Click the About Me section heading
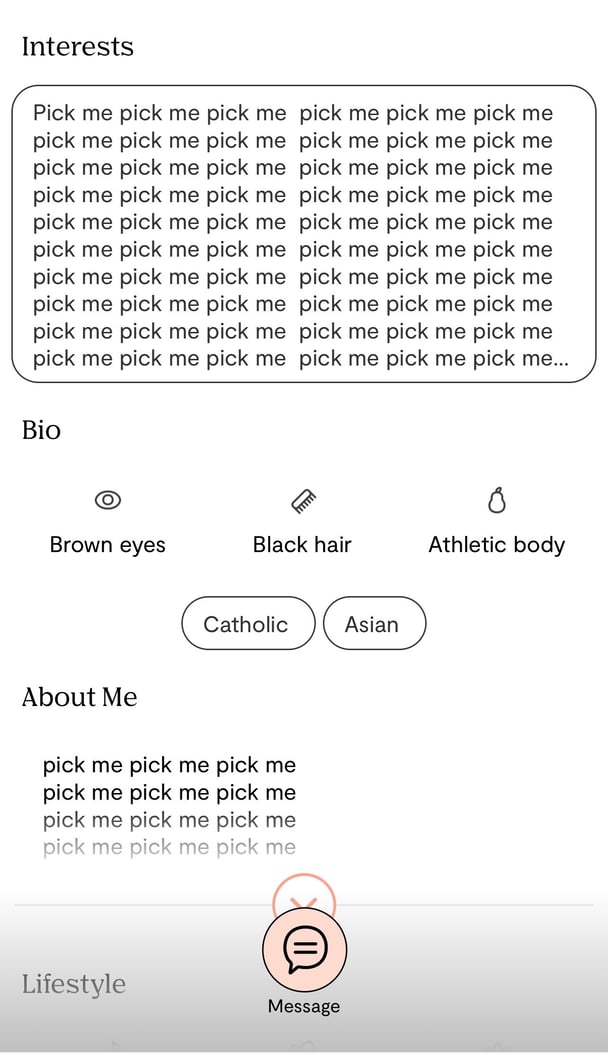The width and height of the screenshot is (608, 1054). [79, 697]
